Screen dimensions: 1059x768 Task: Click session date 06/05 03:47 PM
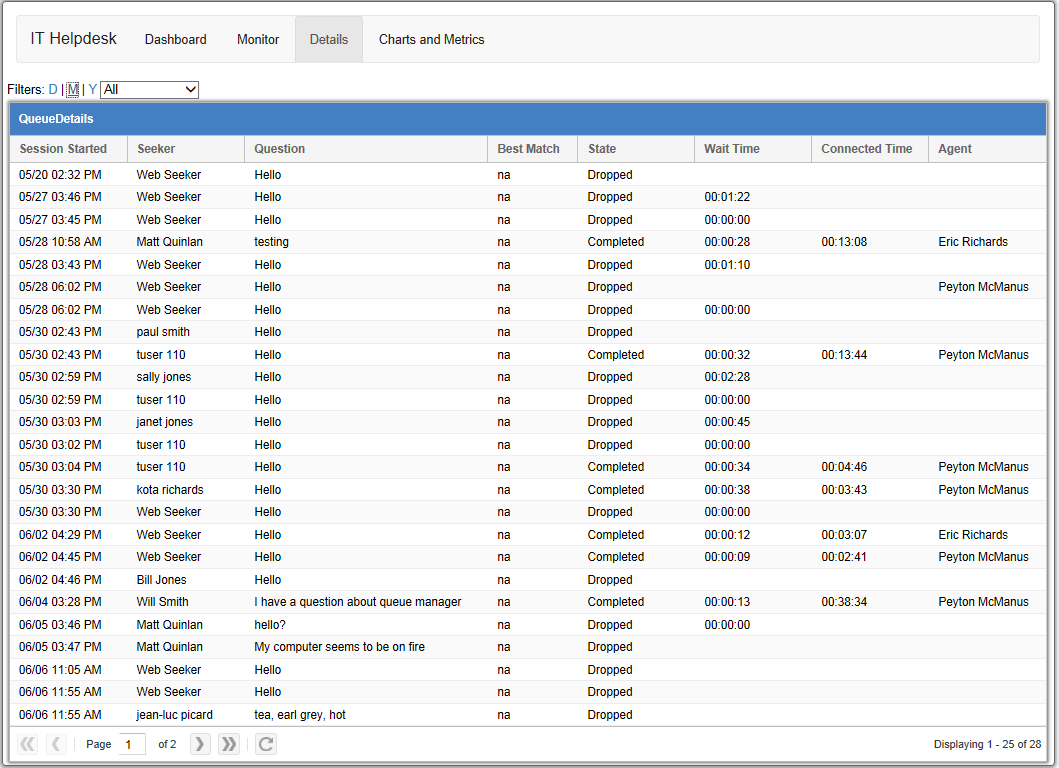(x=60, y=647)
